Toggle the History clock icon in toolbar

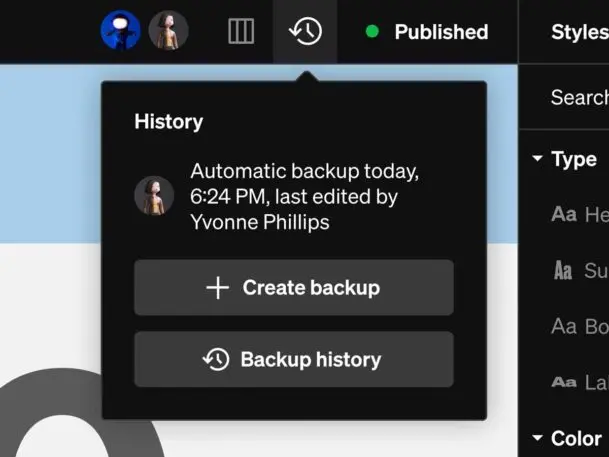tap(305, 31)
